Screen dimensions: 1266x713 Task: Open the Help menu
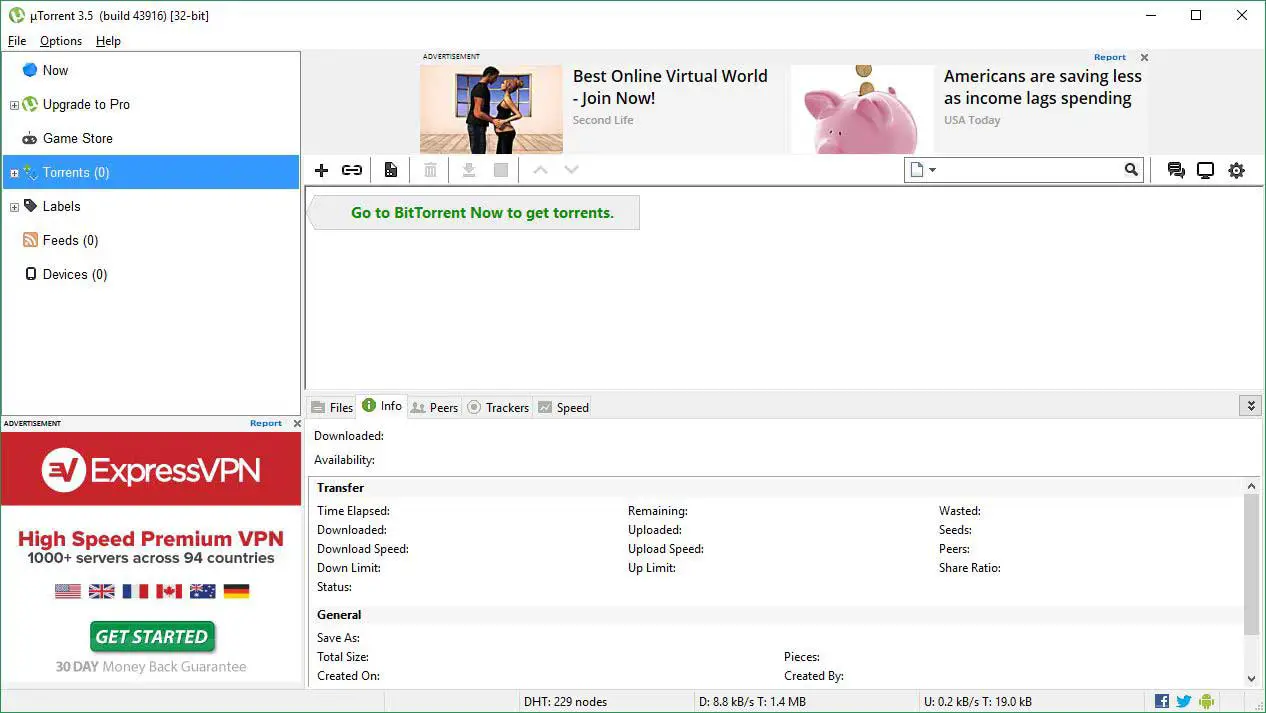click(x=108, y=41)
